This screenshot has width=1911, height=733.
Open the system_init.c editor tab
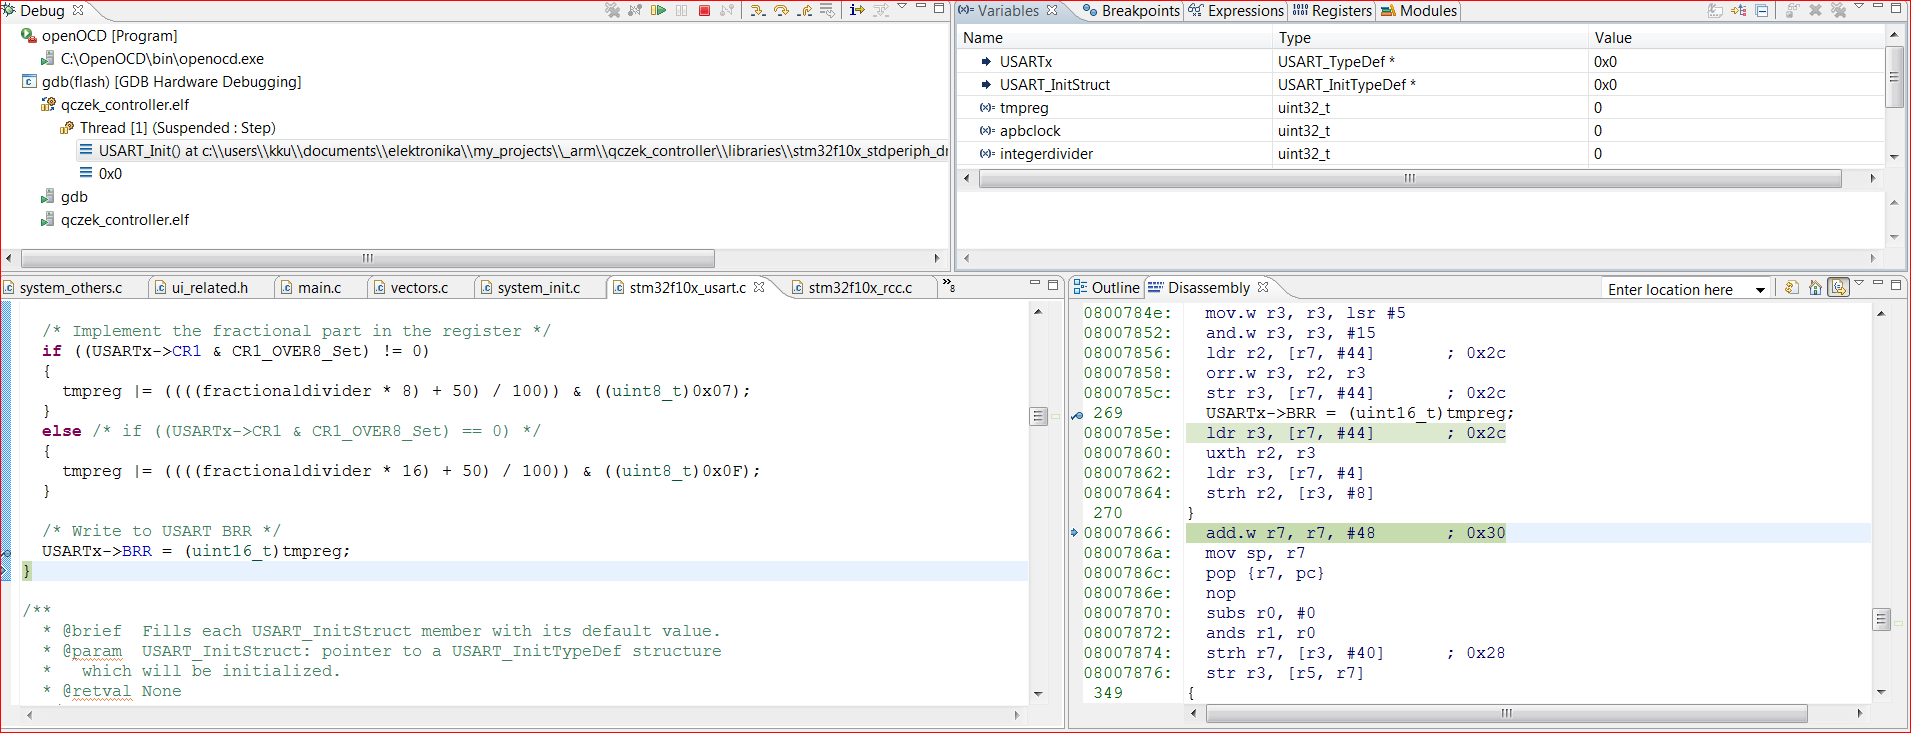point(538,288)
